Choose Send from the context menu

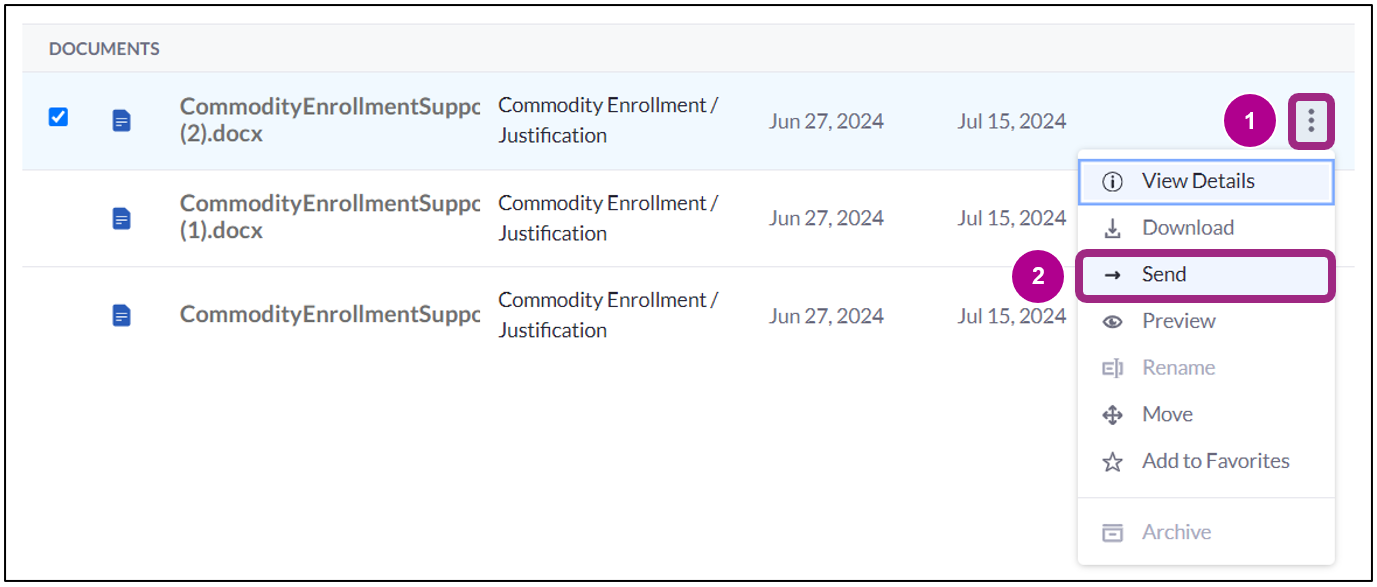(x=1165, y=273)
